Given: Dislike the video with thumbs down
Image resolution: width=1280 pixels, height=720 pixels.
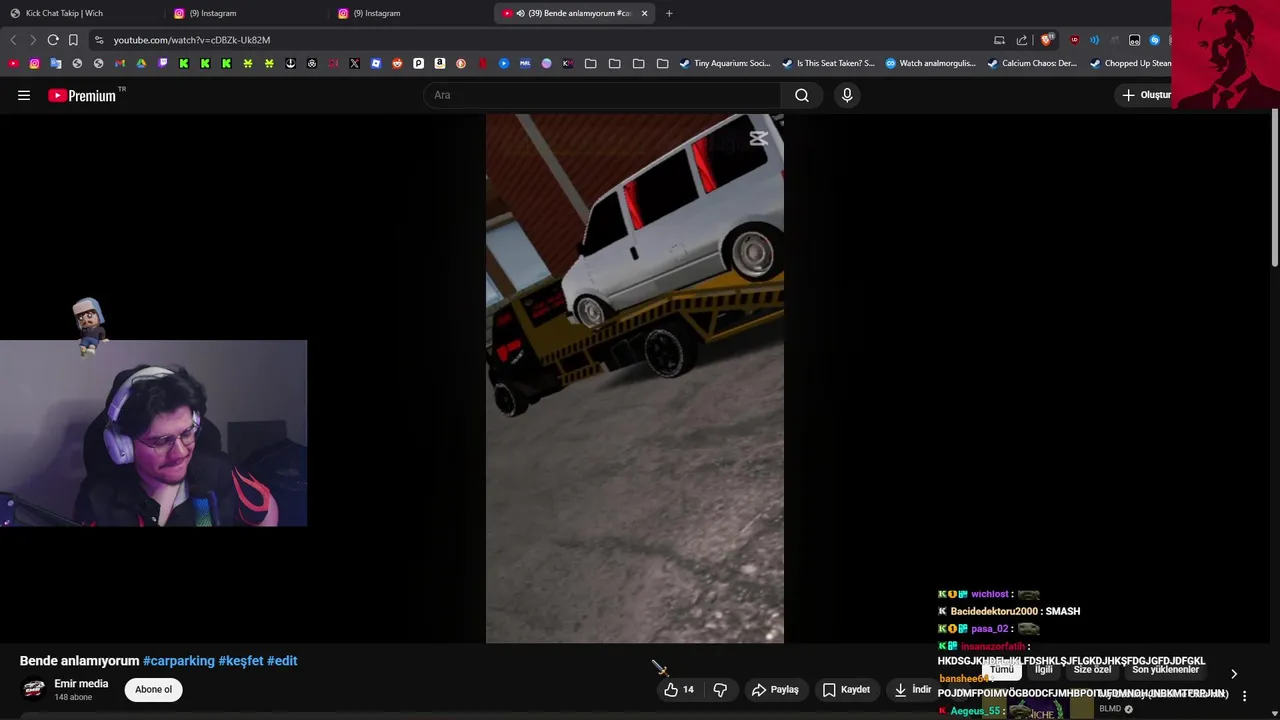Looking at the screenshot, I should [720, 689].
